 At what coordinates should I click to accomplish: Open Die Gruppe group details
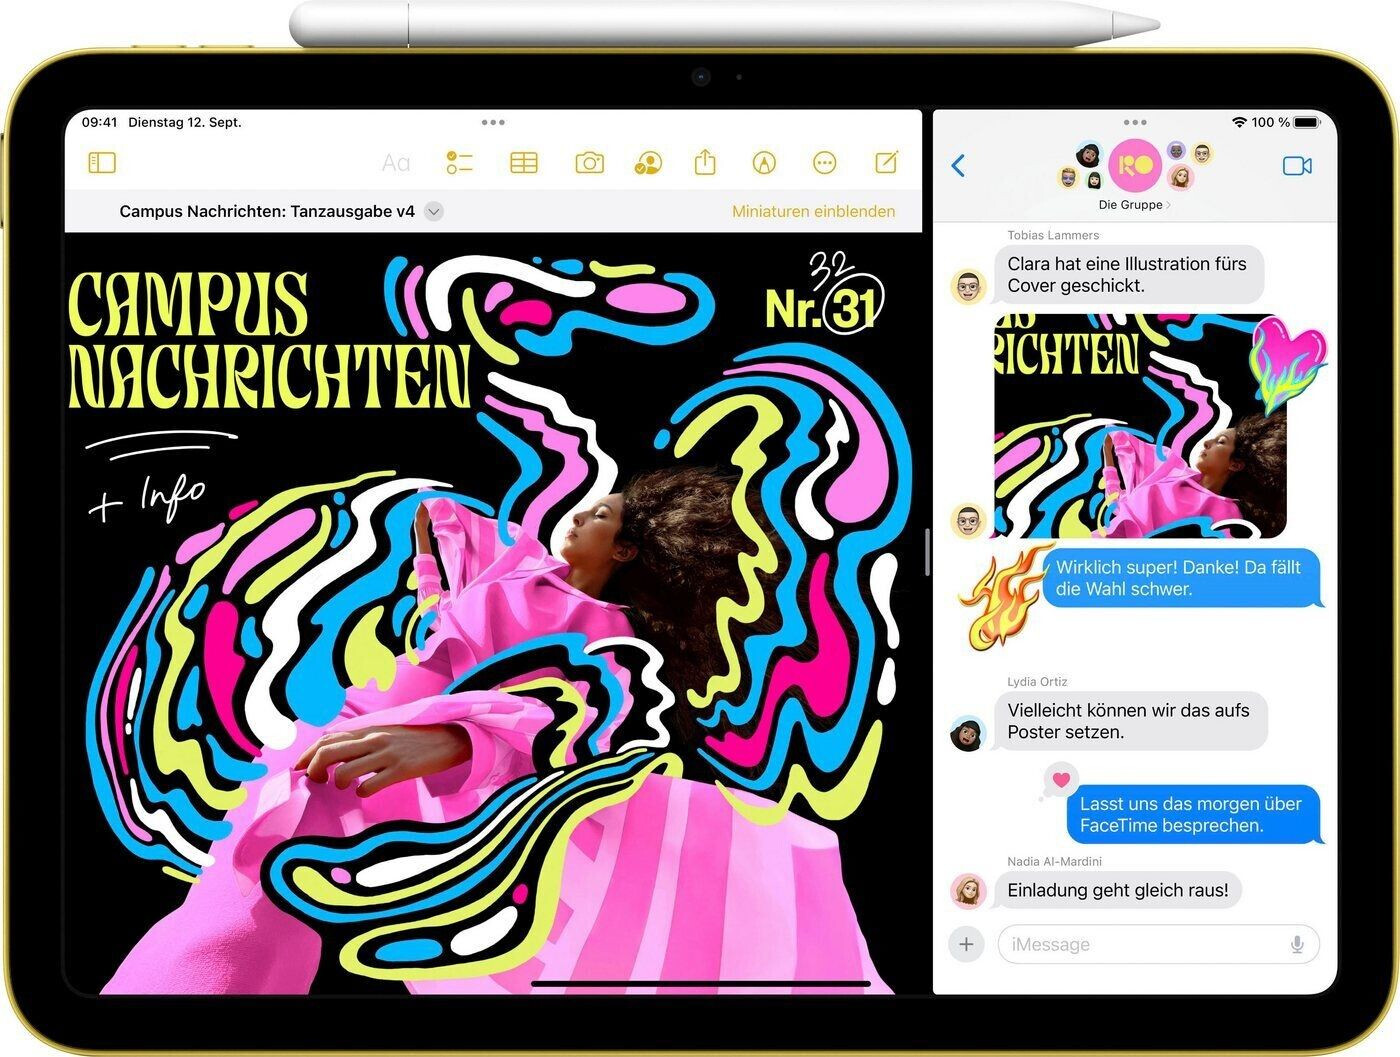[1134, 205]
